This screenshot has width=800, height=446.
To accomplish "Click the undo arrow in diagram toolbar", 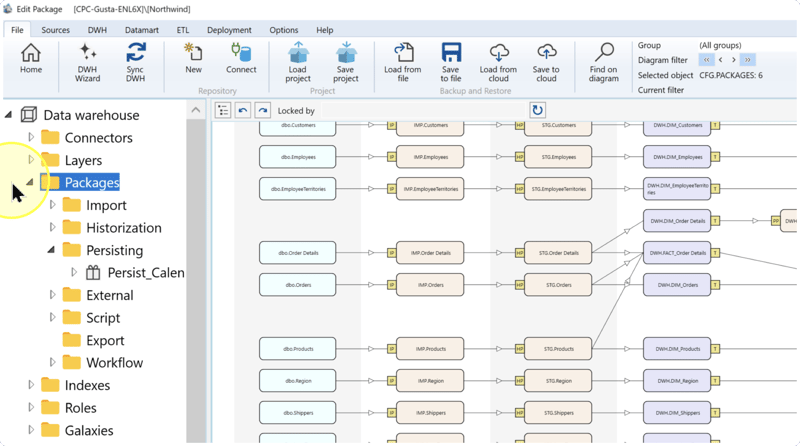I will point(243,110).
